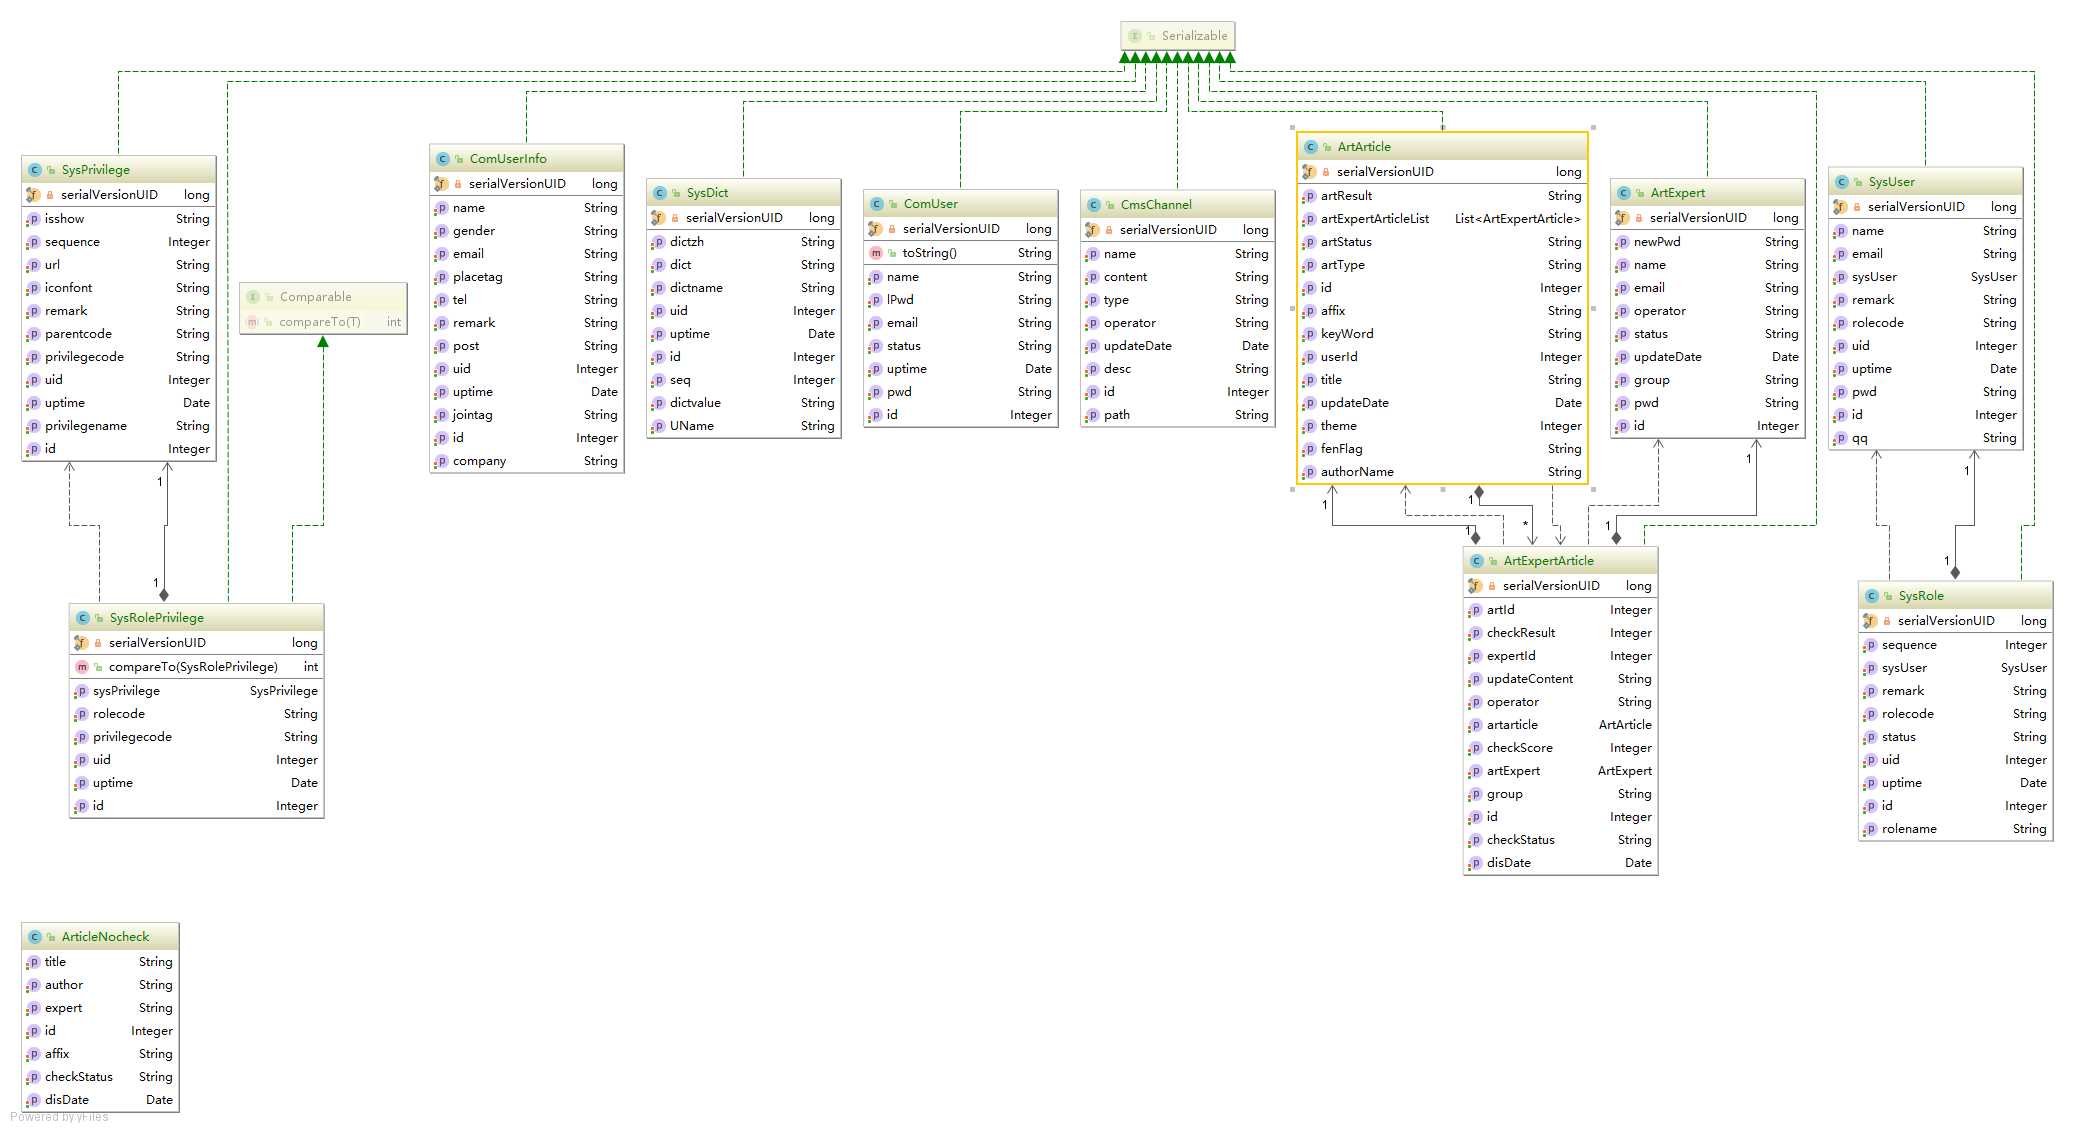Select the SysDict class title
2074x1133 pixels.
[707, 193]
